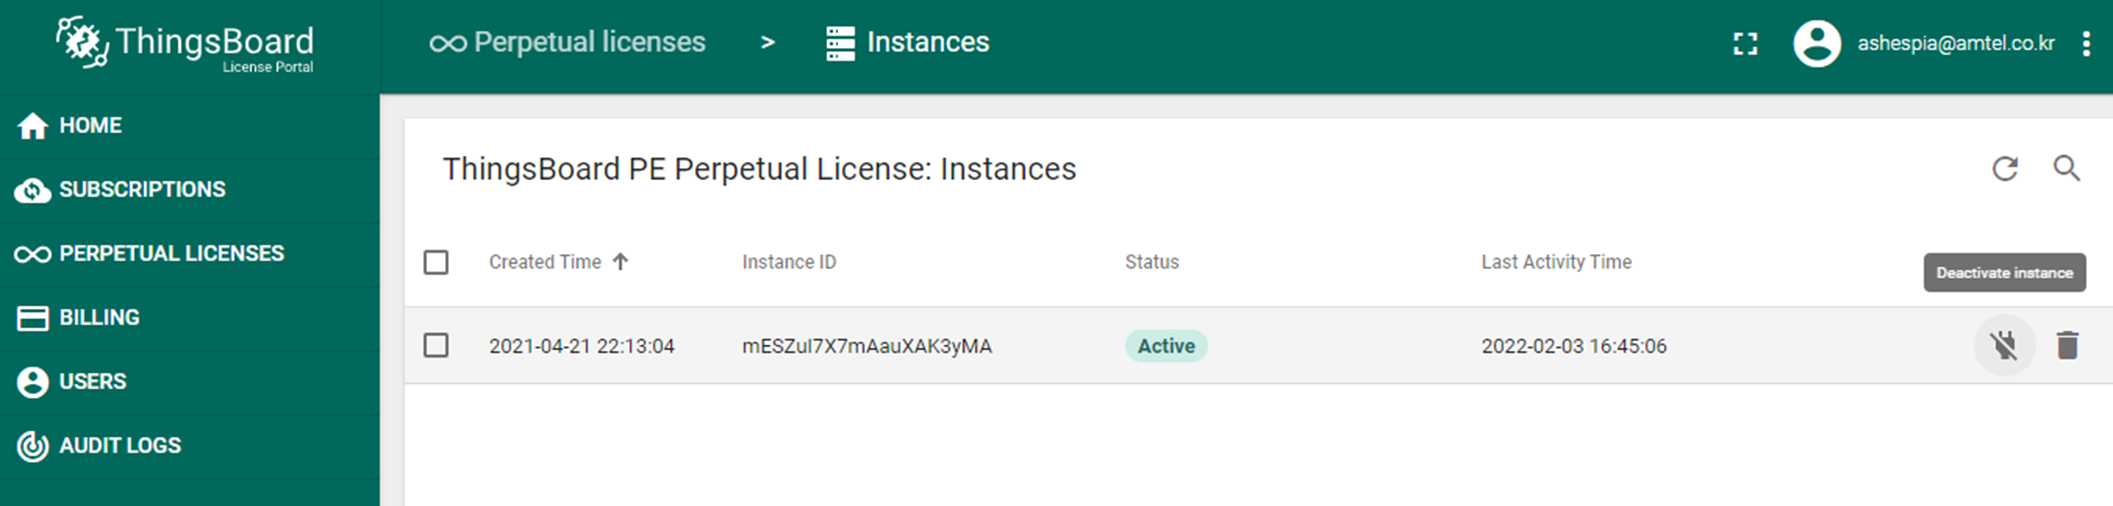This screenshot has width=2113, height=506.
Task: Click the Instances breadcrumb
Action: pyautogui.click(x=908, y=42)
